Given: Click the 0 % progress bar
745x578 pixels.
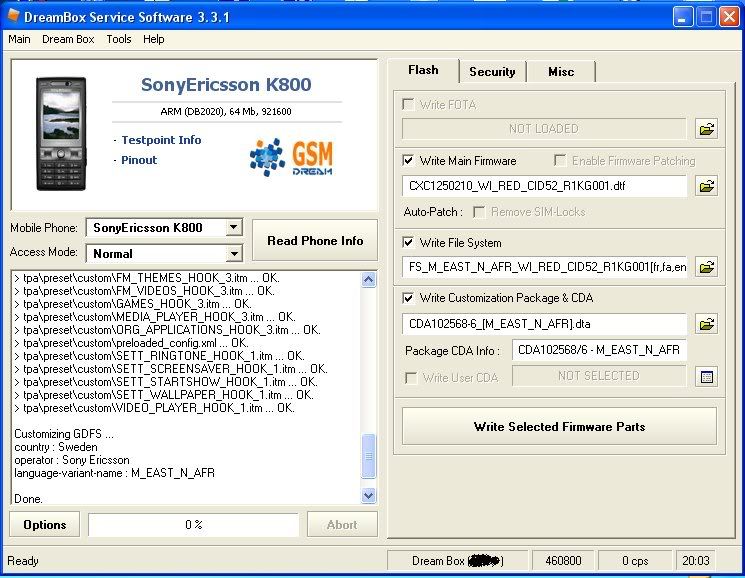Looking at the screenshot, I should tap(193, 525).
